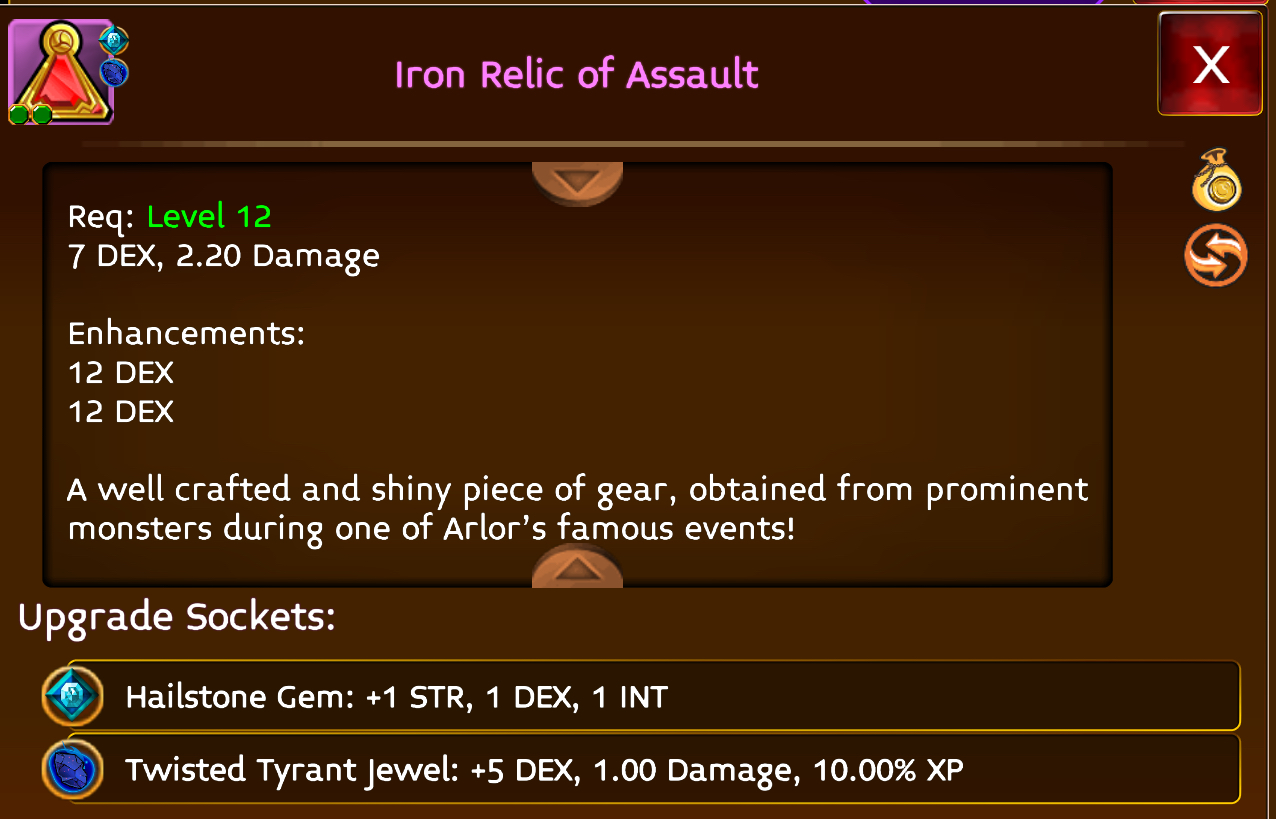Click the first 12 DEX enhancement line
Image resolution: width=1276 pixels, height=819 pixels.
pyautogui.click(x=121, y=372)
